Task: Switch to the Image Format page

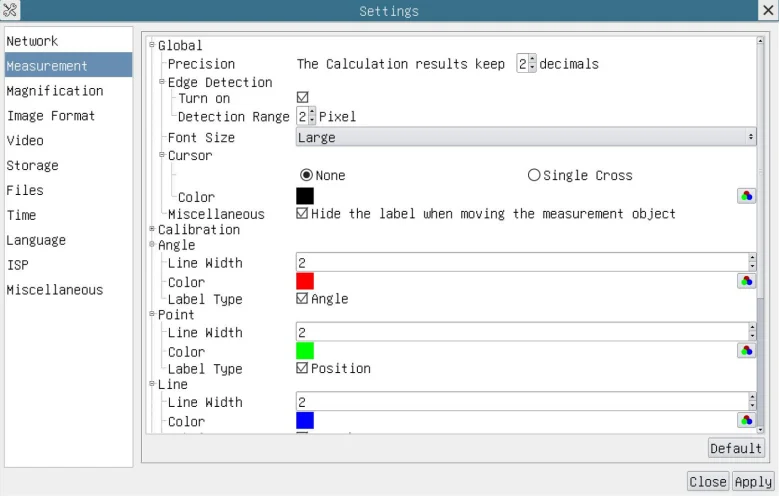Action: coord(50,116)
